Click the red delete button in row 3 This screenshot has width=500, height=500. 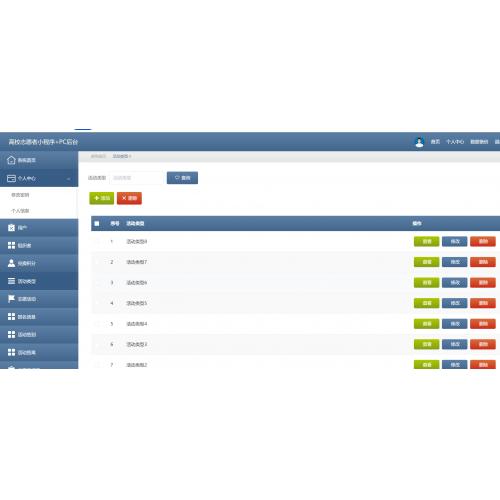(x=483, y=283)
